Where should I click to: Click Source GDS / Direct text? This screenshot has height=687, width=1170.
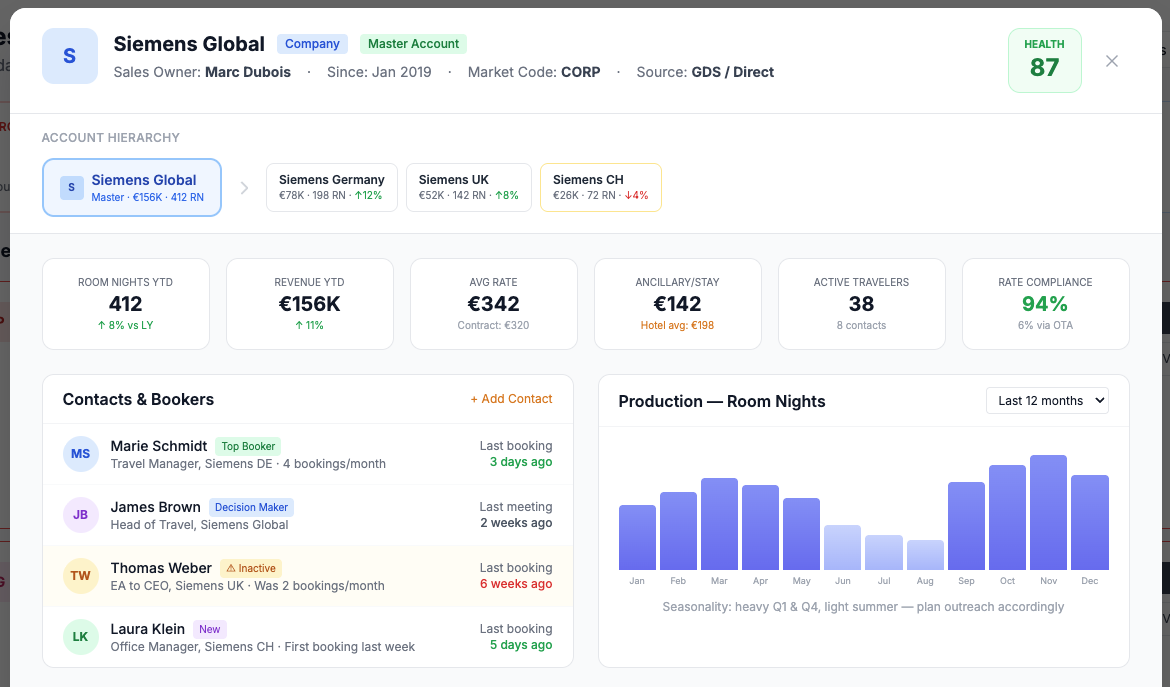tap(705, 72)
